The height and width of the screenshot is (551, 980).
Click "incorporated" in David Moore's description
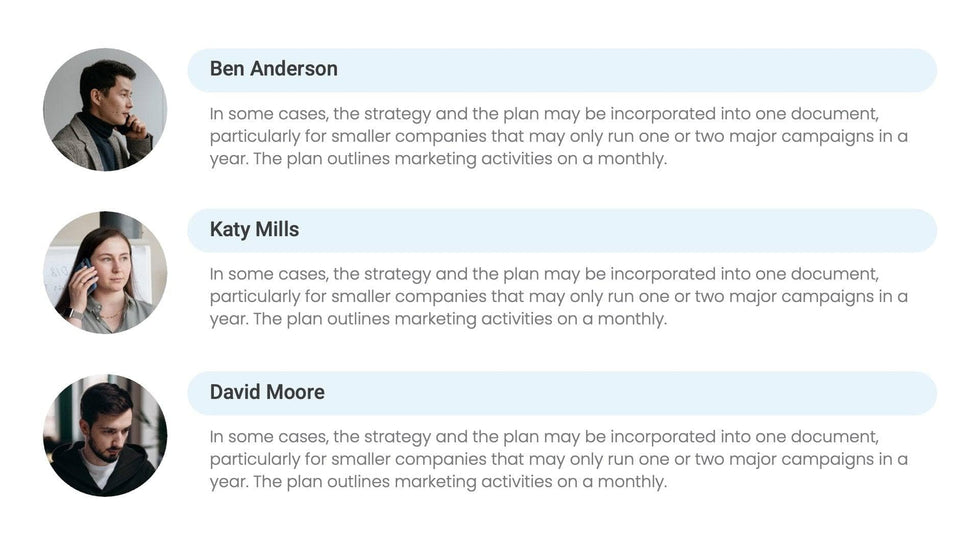660,437
